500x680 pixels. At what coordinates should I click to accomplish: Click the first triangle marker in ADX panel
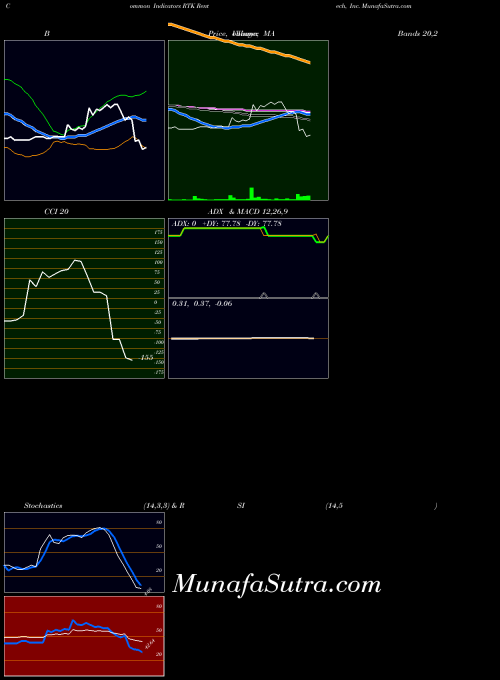coord(264,295)
